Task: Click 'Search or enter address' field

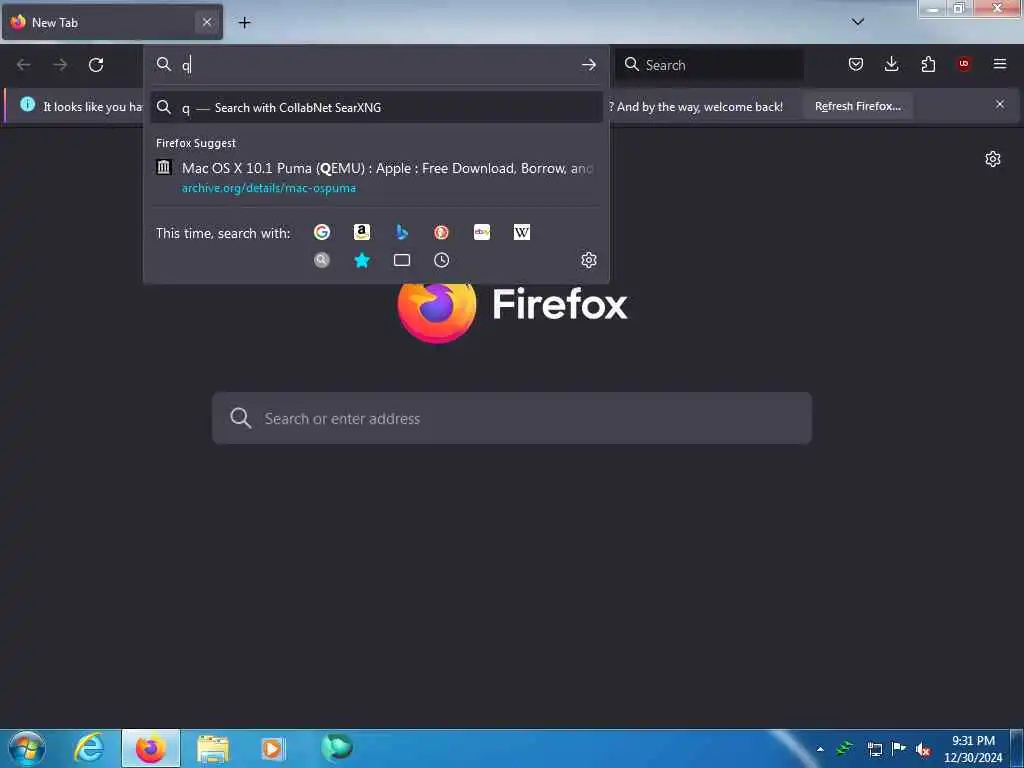Action: click(512, 418)
